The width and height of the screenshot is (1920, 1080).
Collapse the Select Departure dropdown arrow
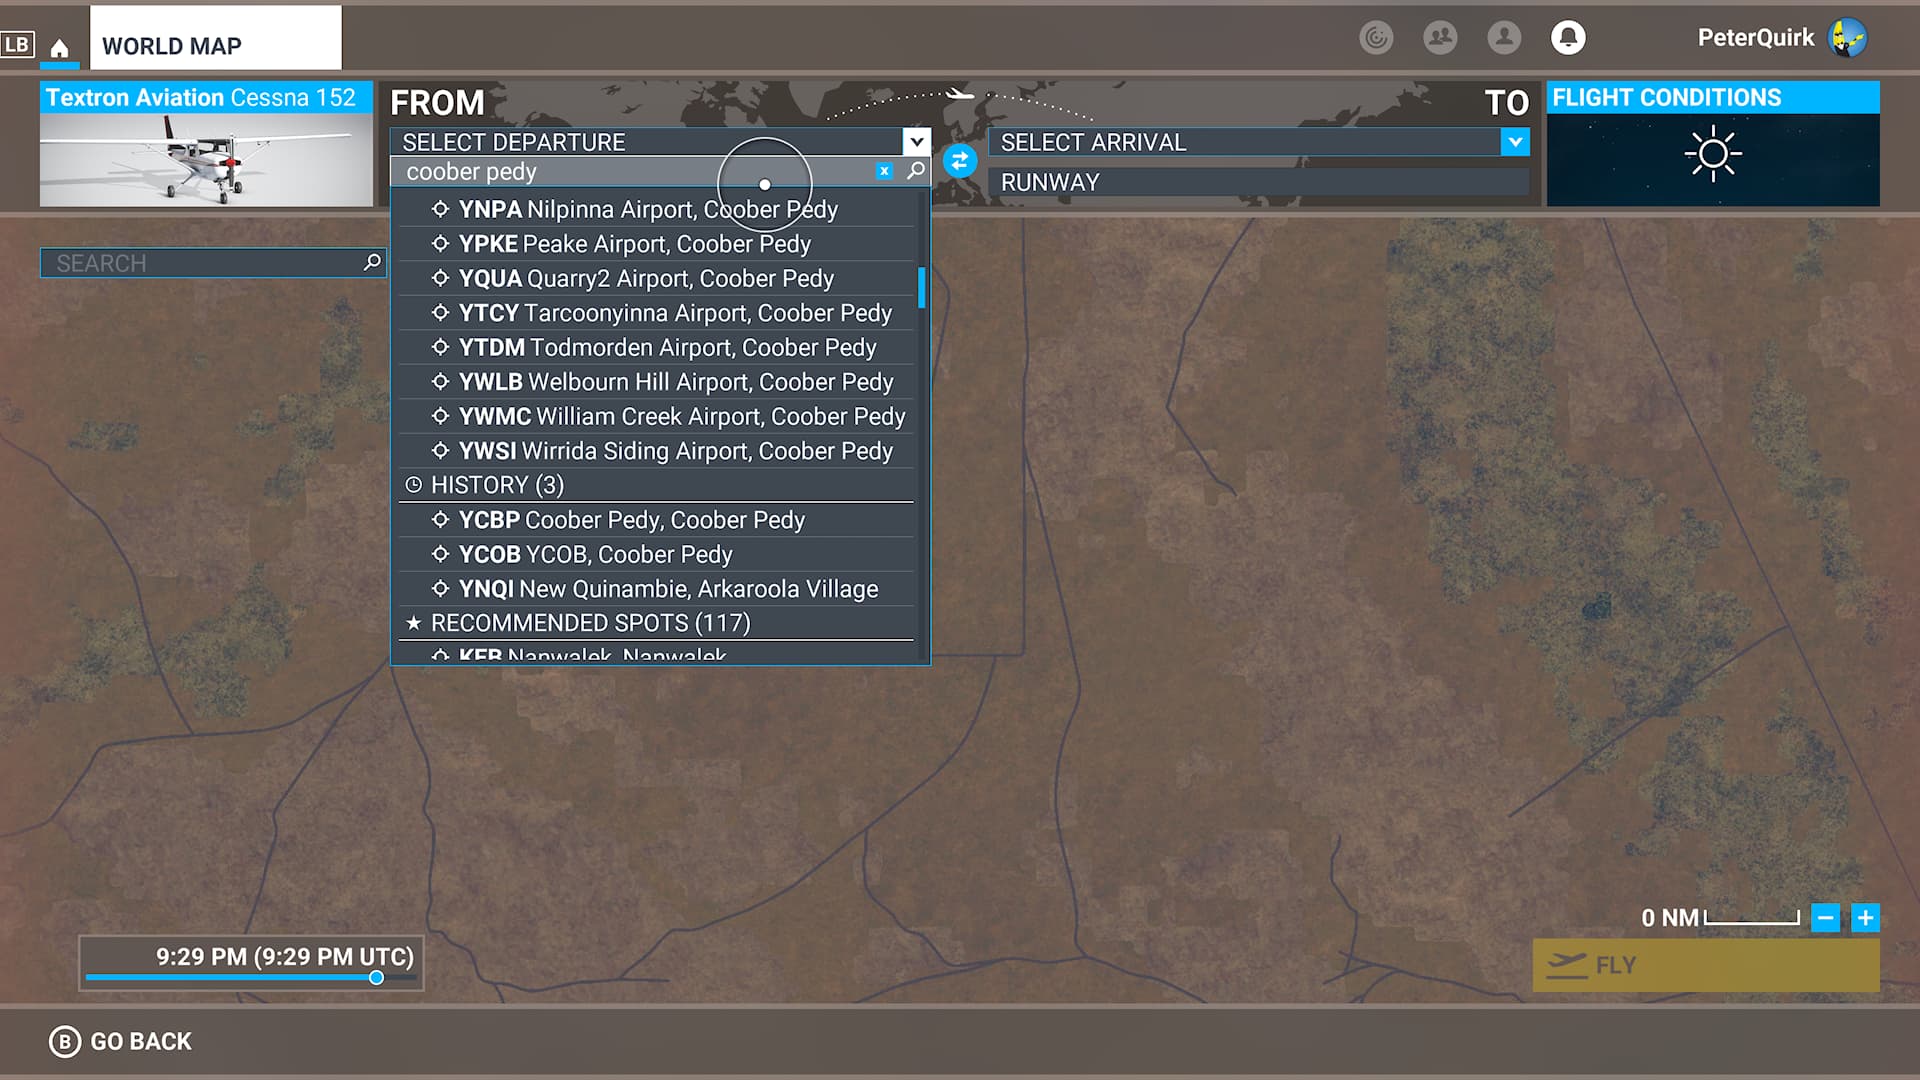(x=916, y=142)
